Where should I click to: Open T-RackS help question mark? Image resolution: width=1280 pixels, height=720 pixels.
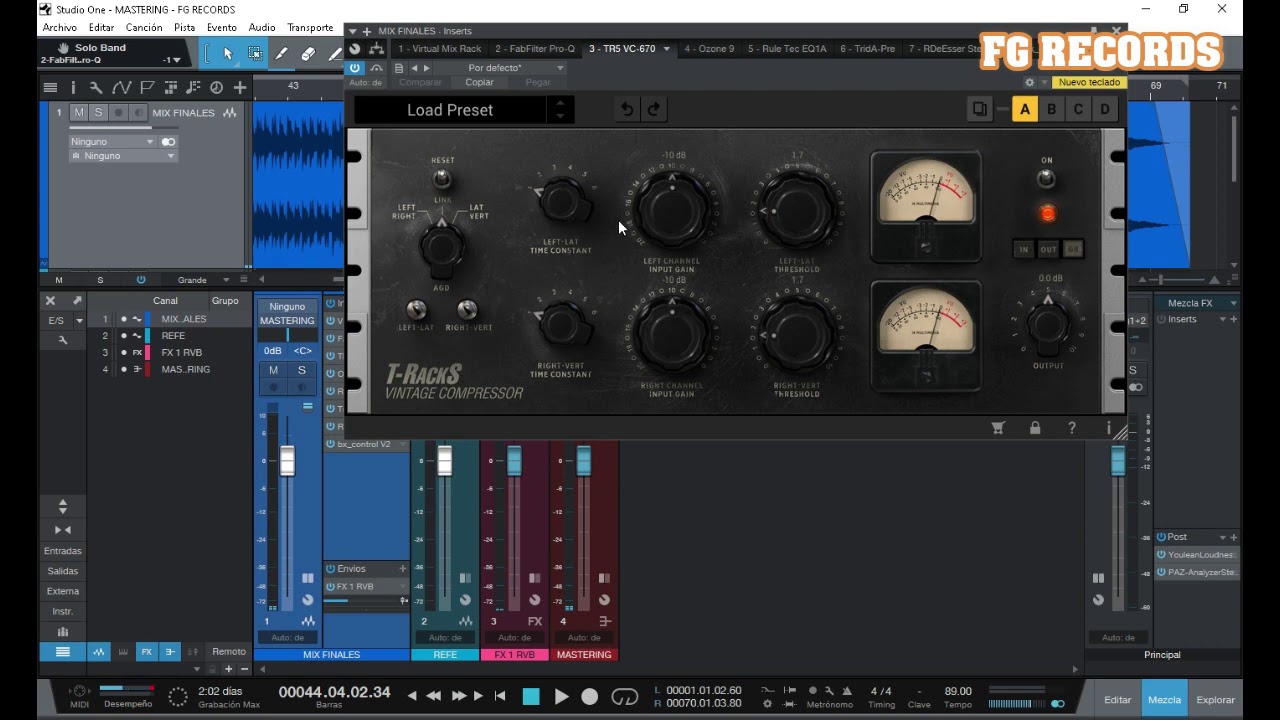pos(1072,428)
